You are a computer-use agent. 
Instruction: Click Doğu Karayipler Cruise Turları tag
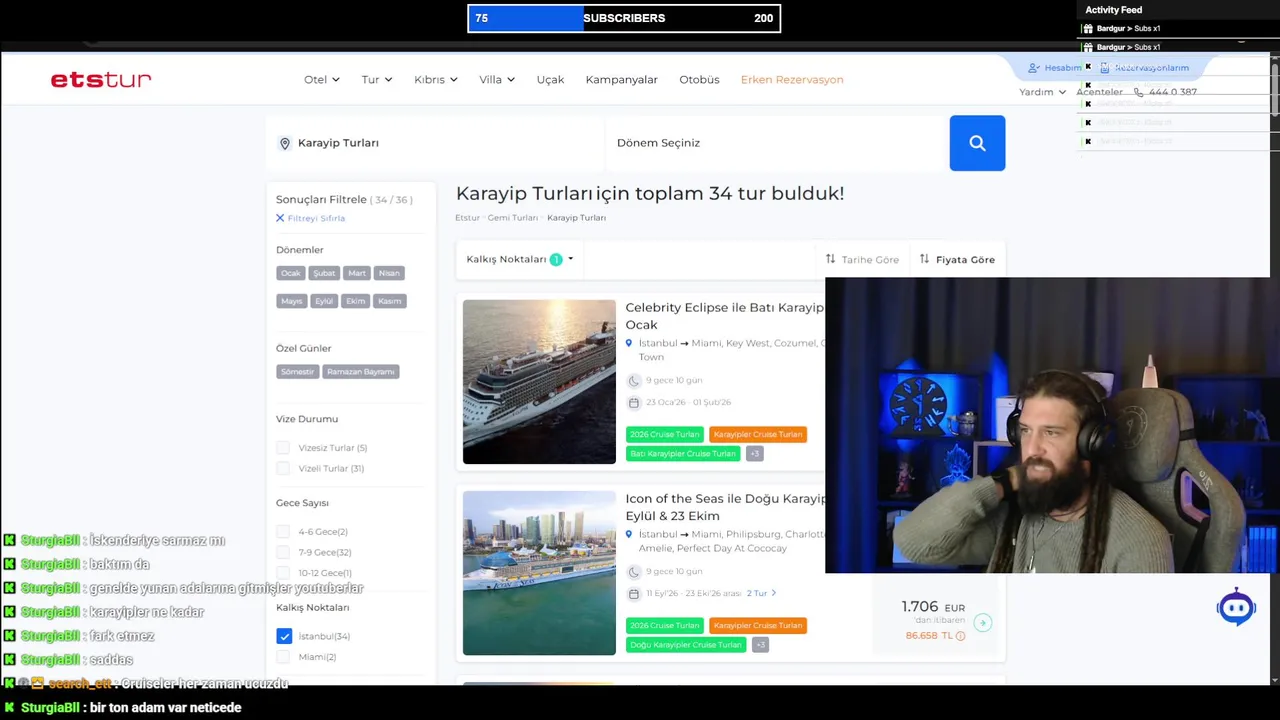click(686, 645)
